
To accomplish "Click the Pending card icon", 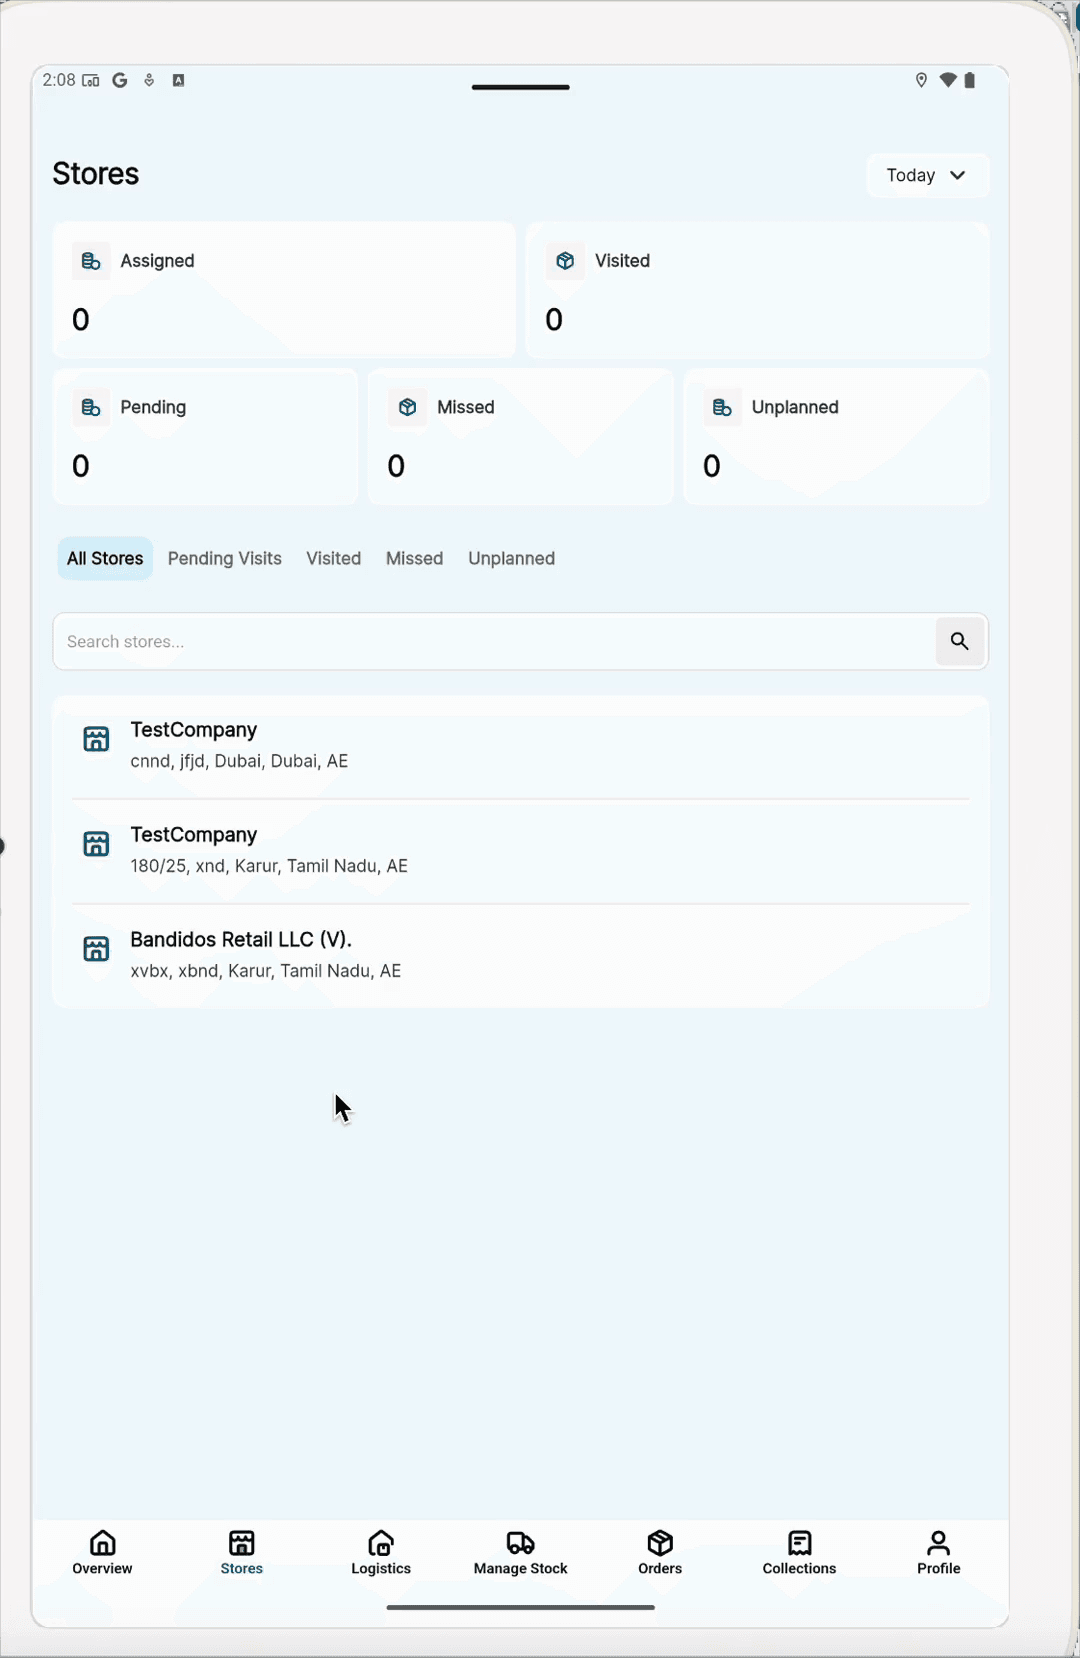I will [x=91, y=408].
